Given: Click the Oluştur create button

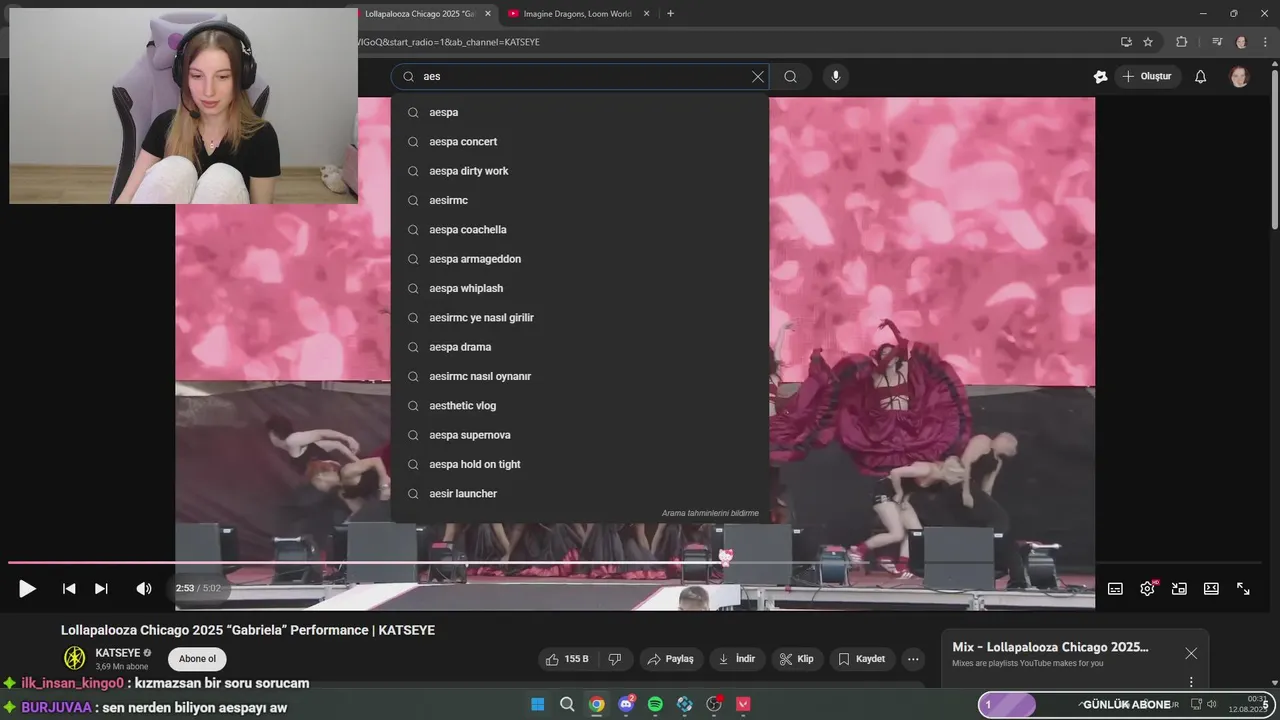Looking at the screenshot, I should point(1147,77).
